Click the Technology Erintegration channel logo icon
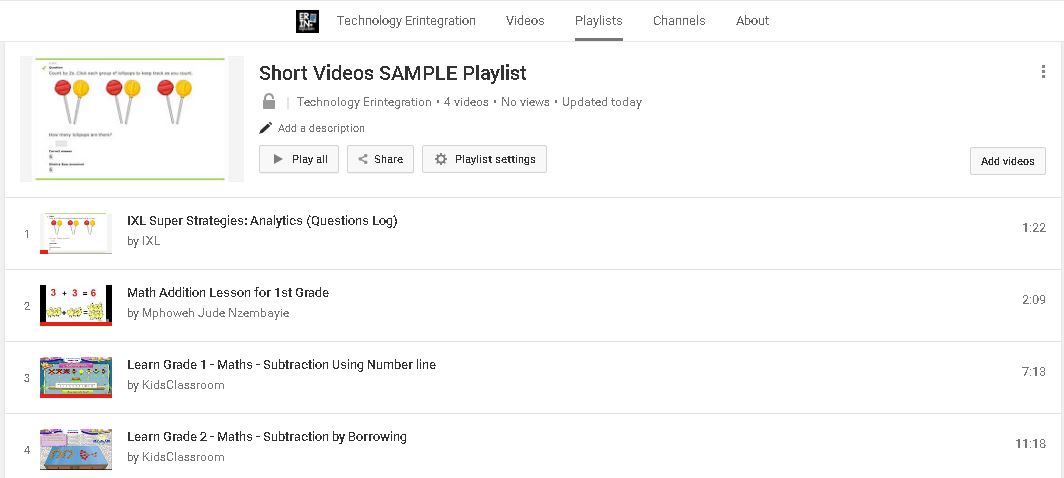The width and height of the screenshot is (1064, 478). 307,21
